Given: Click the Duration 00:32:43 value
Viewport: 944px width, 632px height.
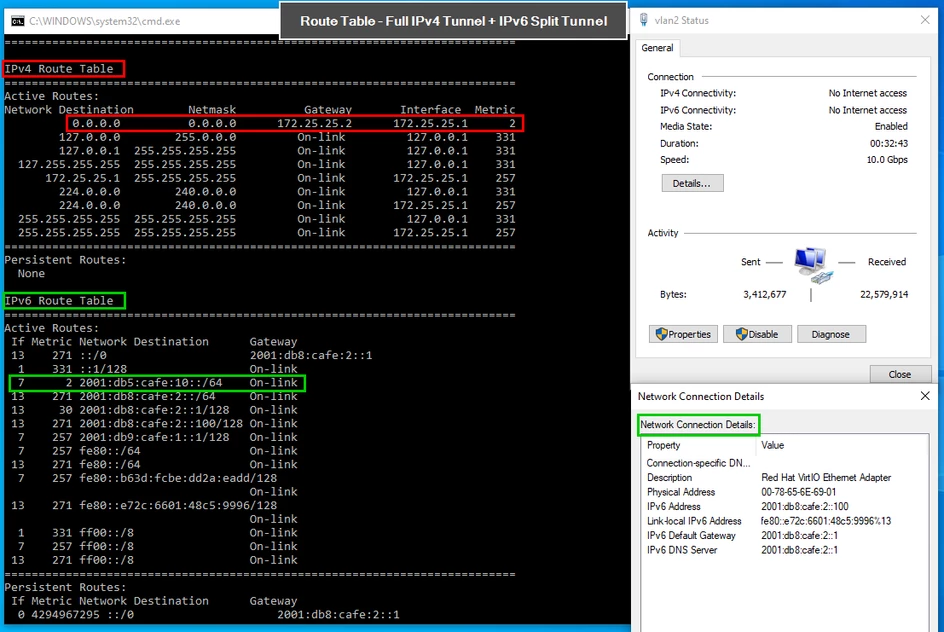Looking at the screenshot, I should (889, 143).
